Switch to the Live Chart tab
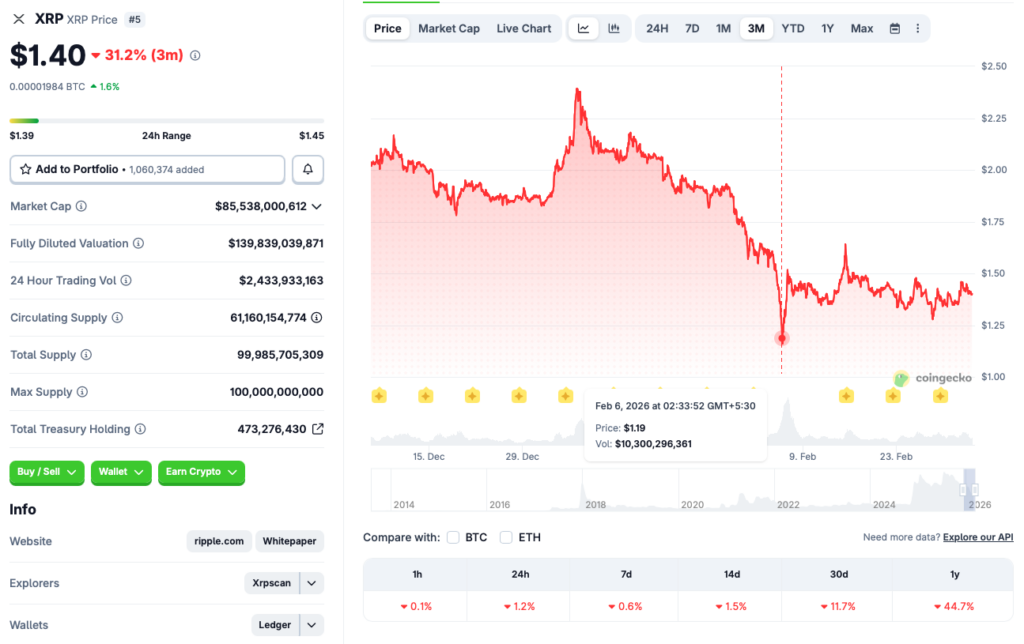 click(x=523, y=28)
